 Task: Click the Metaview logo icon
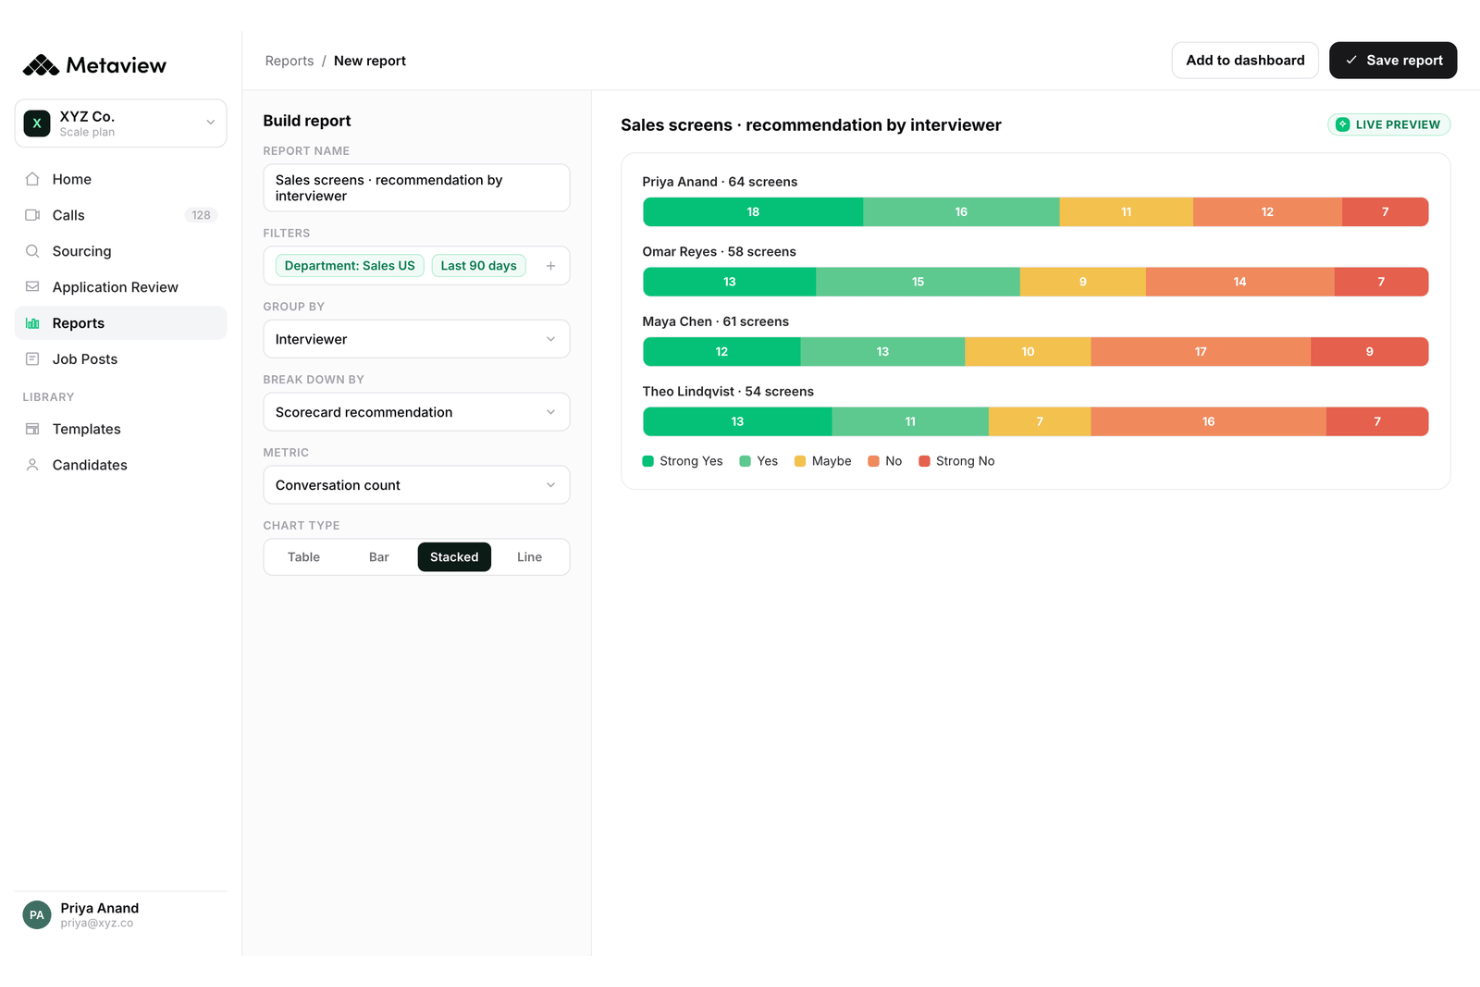[41, 66]
